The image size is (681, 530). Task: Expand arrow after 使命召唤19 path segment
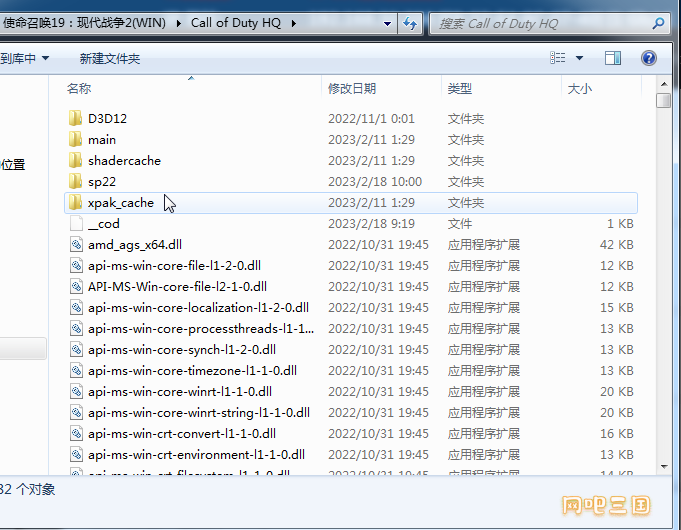179,23
